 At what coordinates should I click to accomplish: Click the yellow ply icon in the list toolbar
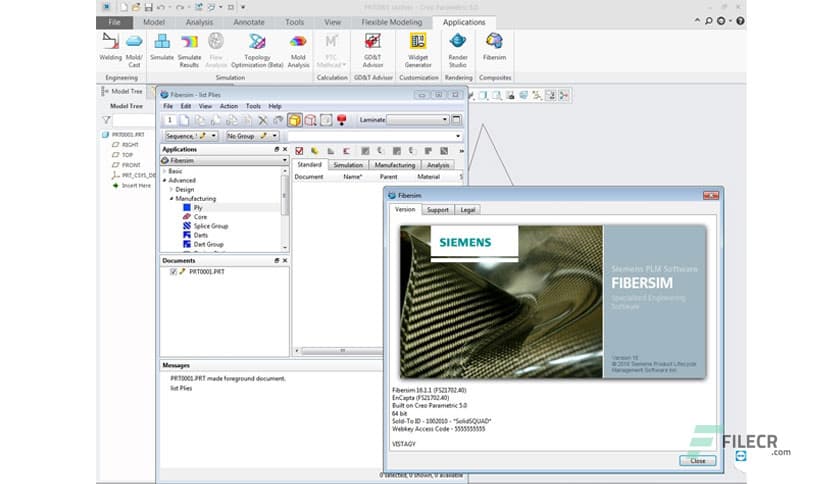tap(315, 151)
